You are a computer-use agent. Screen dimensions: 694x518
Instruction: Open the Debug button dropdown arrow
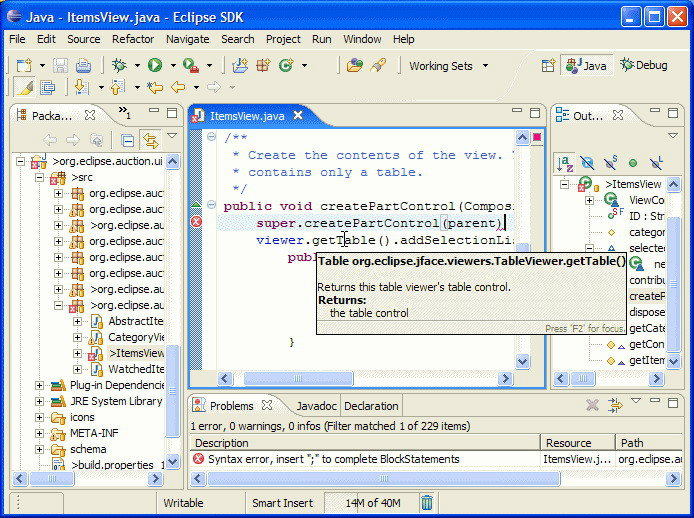[137, 66]
